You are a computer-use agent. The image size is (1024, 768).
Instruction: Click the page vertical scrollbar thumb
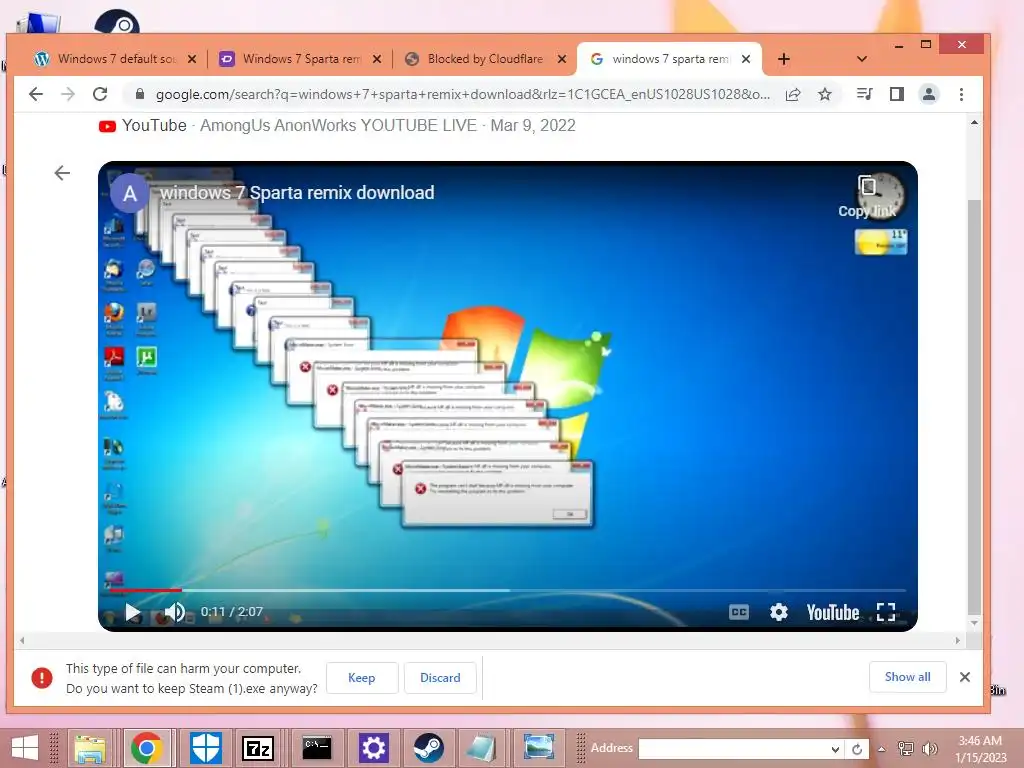click(x=974, y=407)
